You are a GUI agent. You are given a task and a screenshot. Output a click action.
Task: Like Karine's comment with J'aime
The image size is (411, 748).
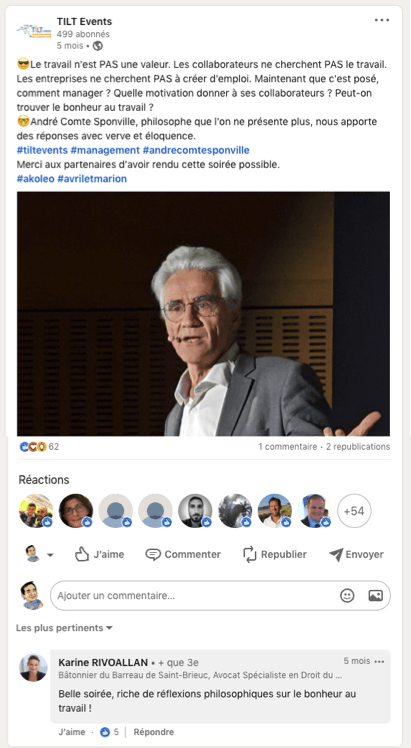[x=72, y=732]
